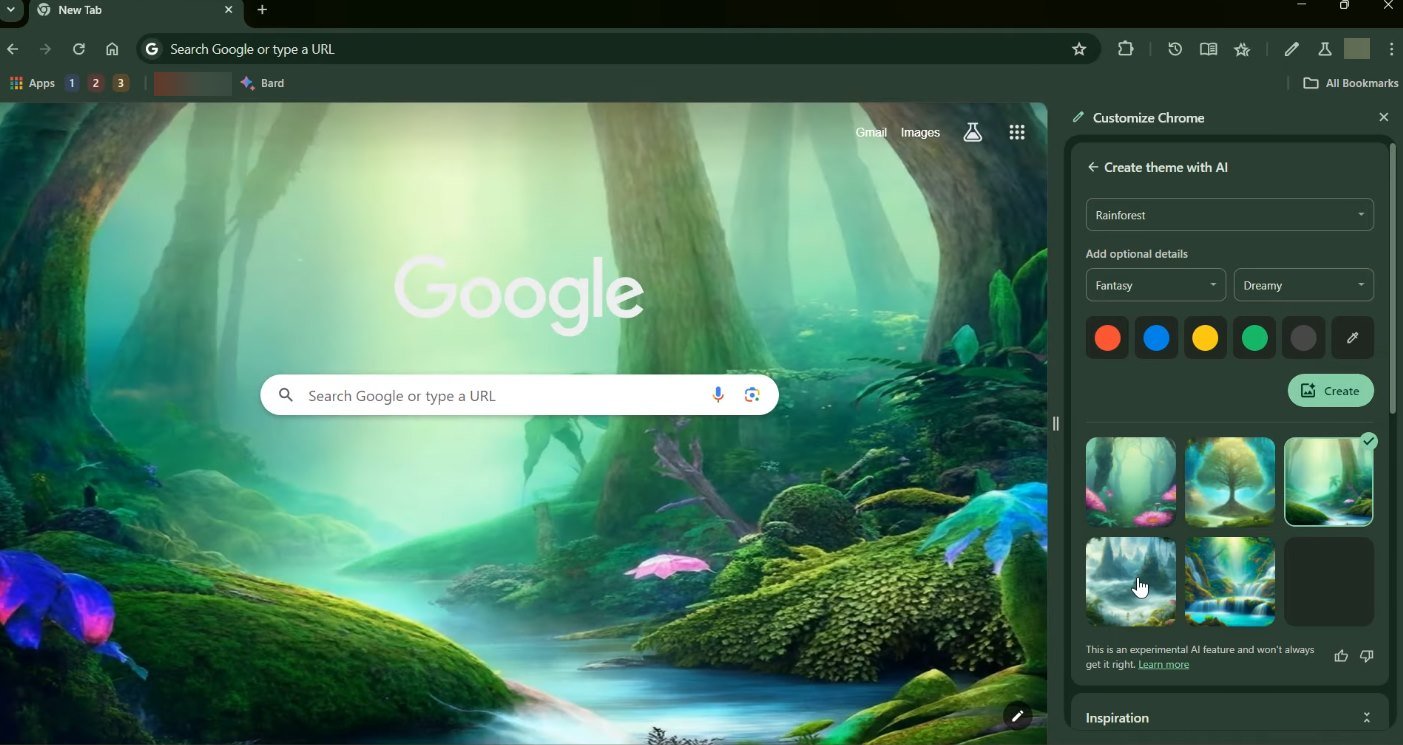Select the foggy mountains thumbnail

coord(1131,582)
